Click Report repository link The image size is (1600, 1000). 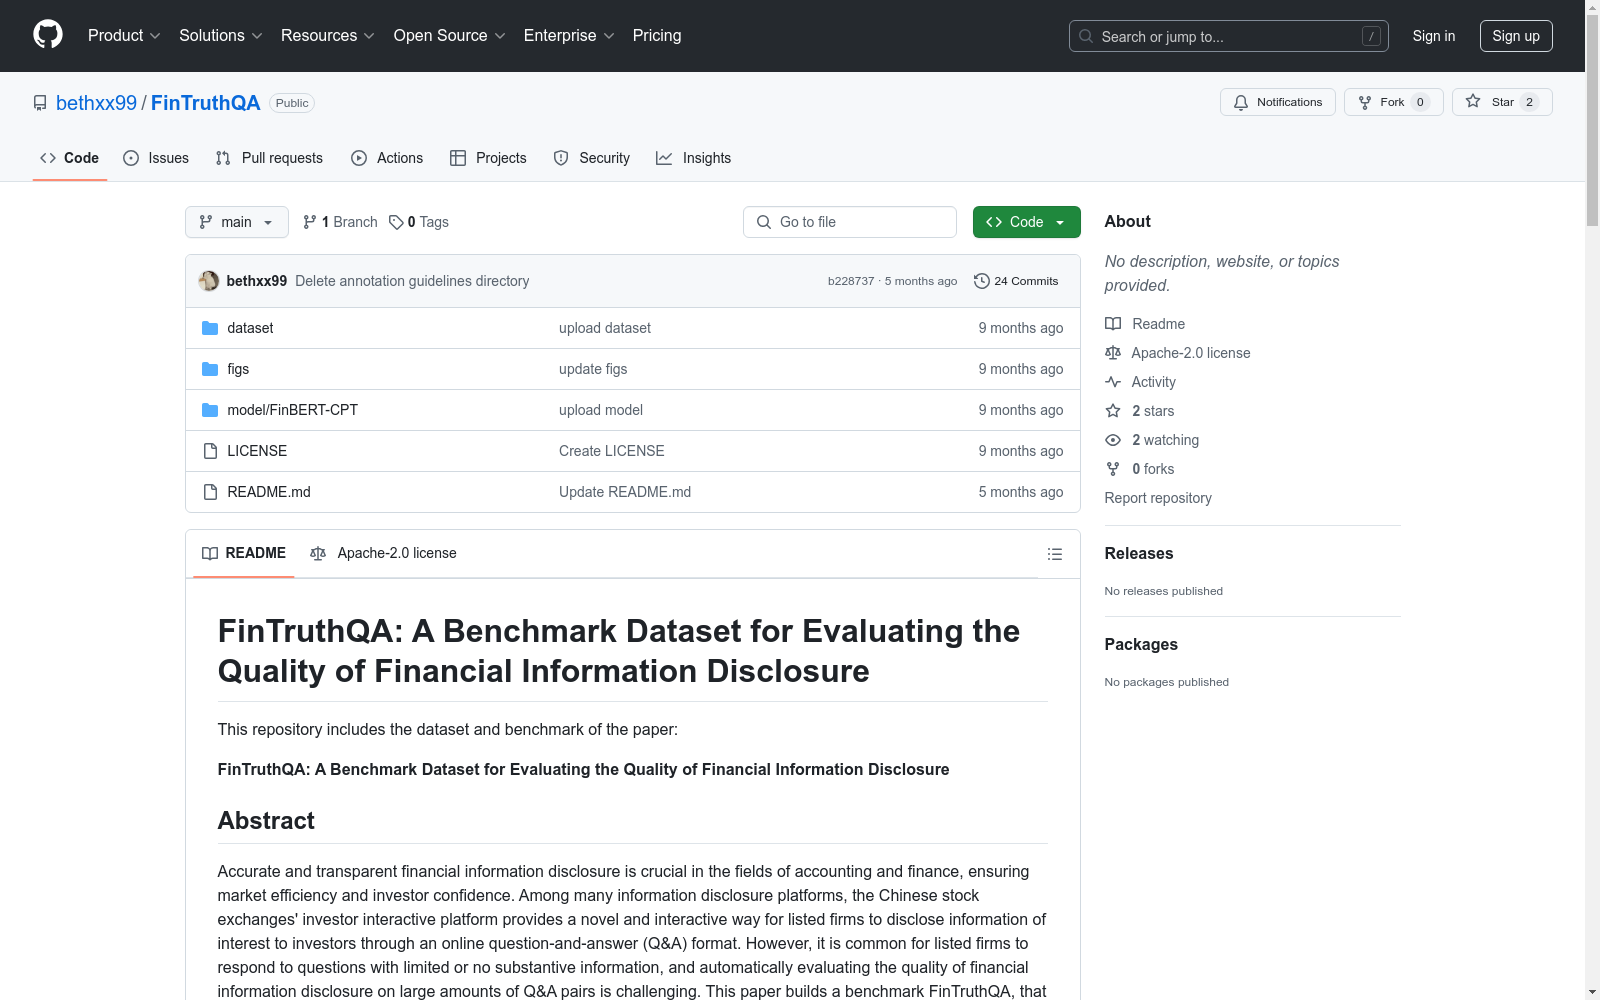(1158, 498)
